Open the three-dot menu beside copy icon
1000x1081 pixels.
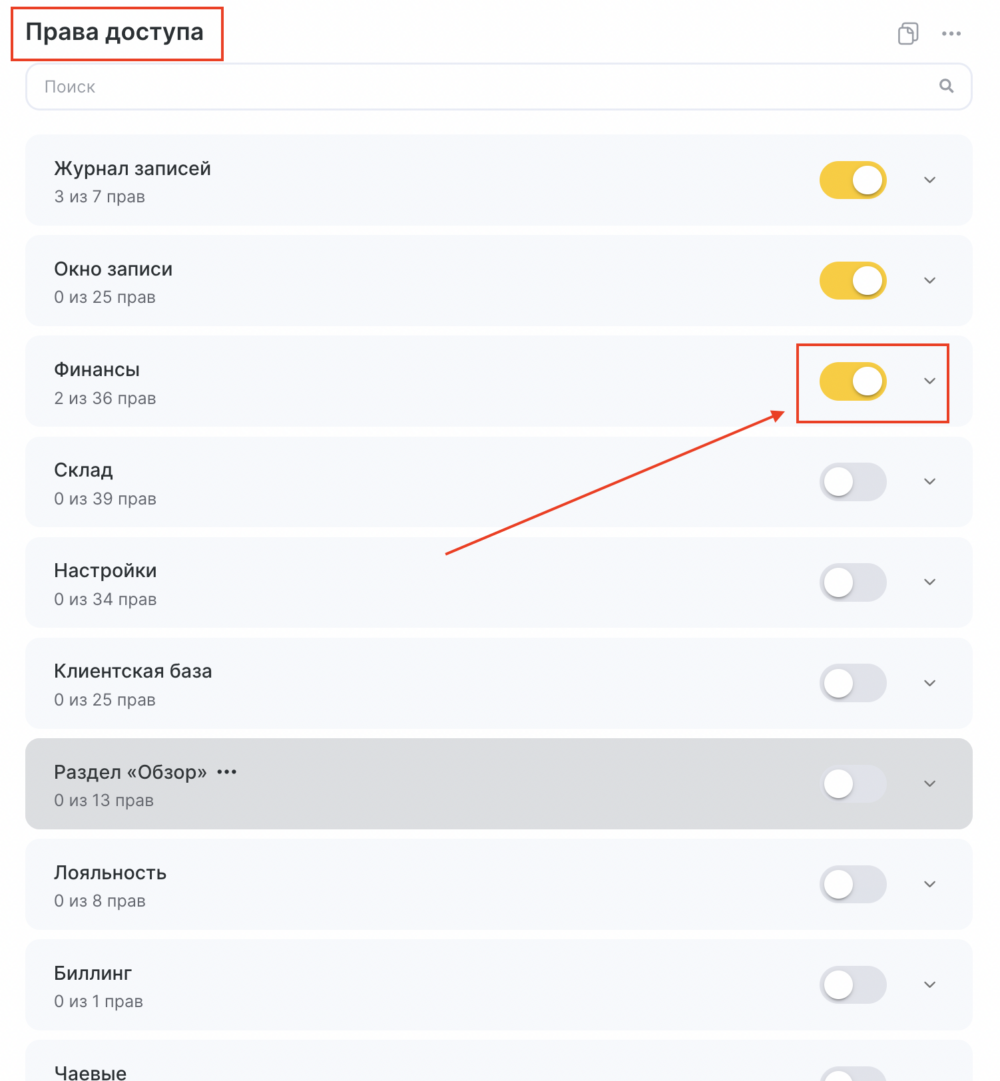point(951,33)
